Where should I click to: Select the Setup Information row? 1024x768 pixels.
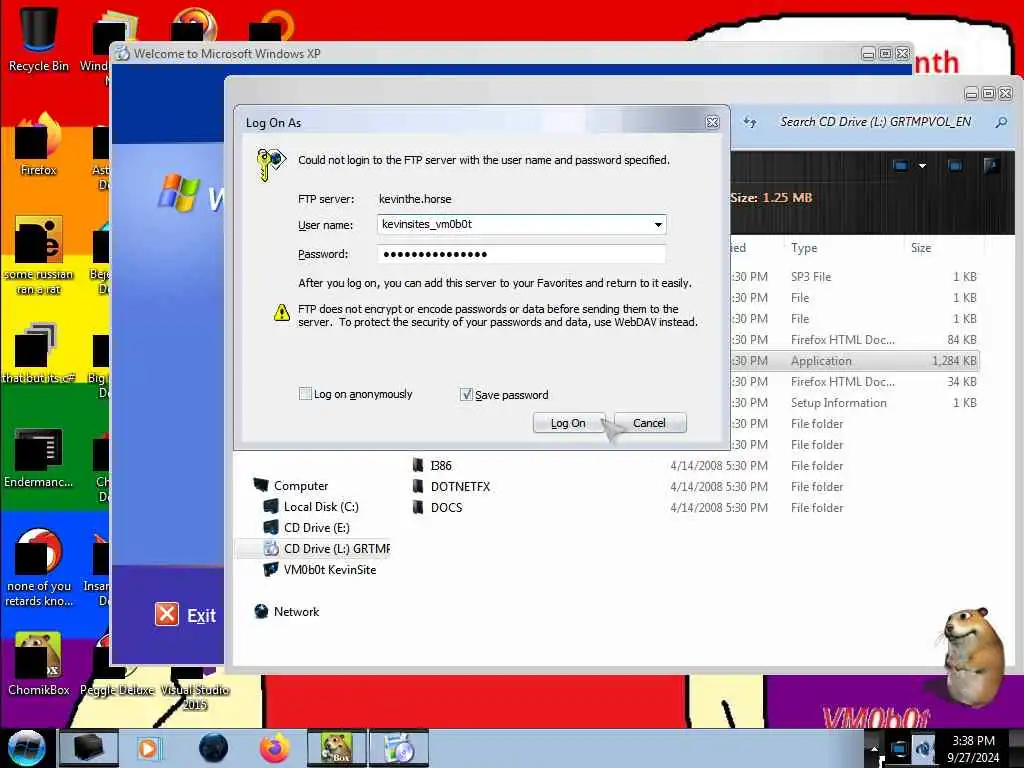854,403
